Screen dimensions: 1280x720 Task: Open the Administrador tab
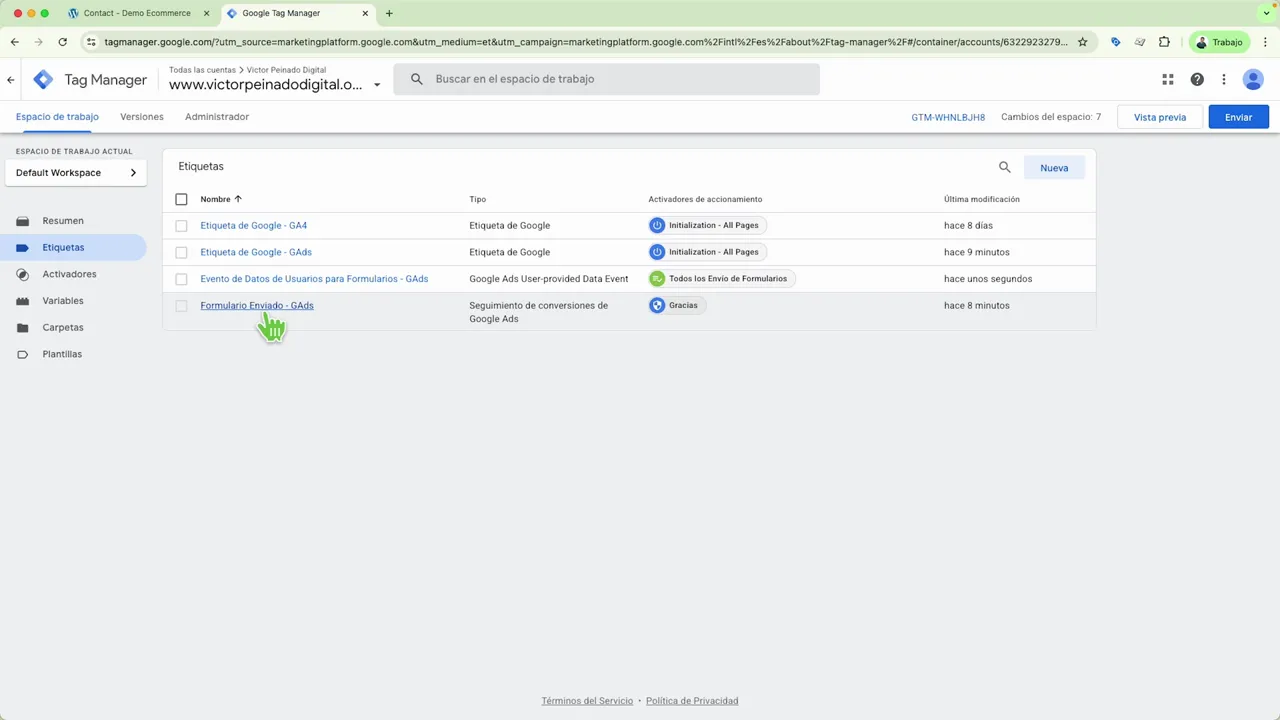click(217, 117)
